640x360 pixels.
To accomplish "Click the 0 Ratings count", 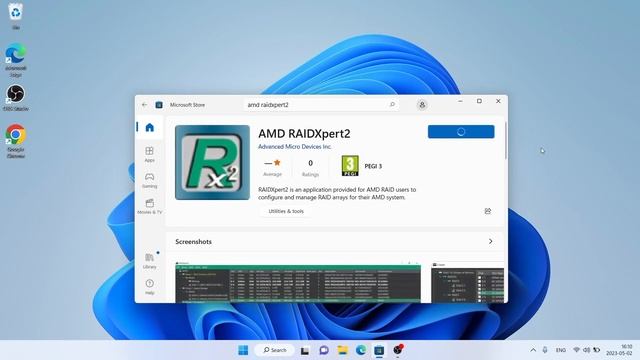I will (310, 168).
